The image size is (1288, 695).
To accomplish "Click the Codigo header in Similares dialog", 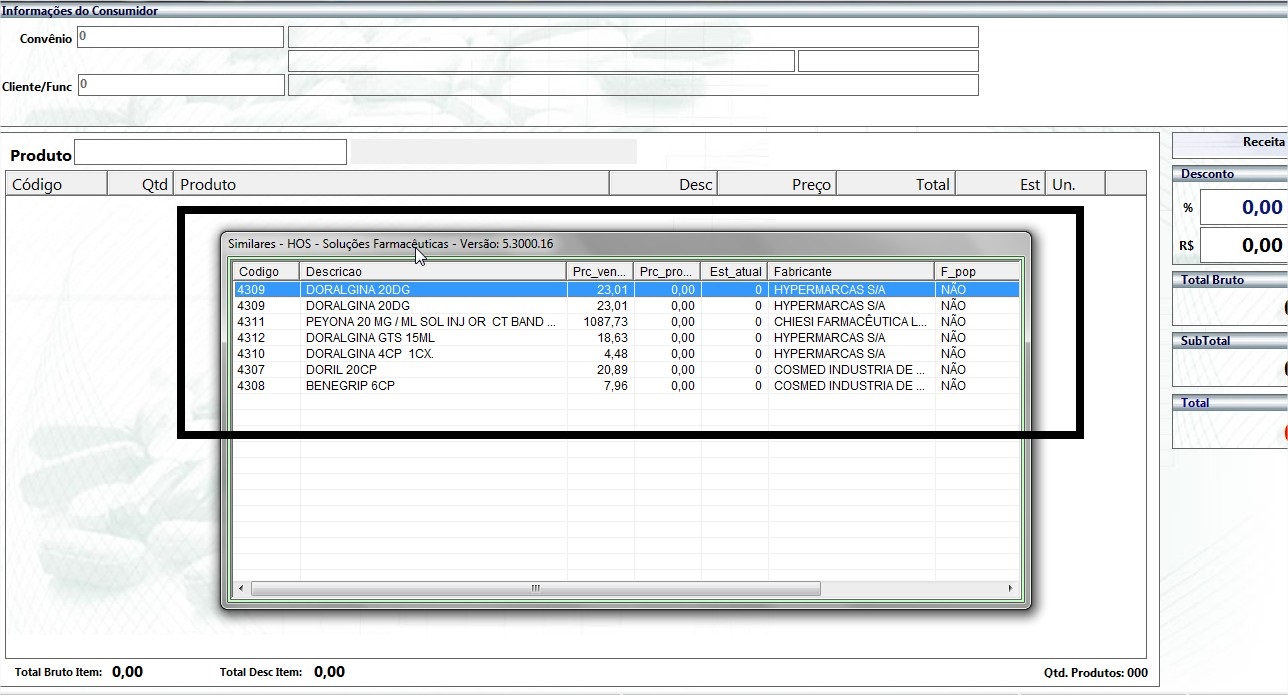I will coord(265,272).
